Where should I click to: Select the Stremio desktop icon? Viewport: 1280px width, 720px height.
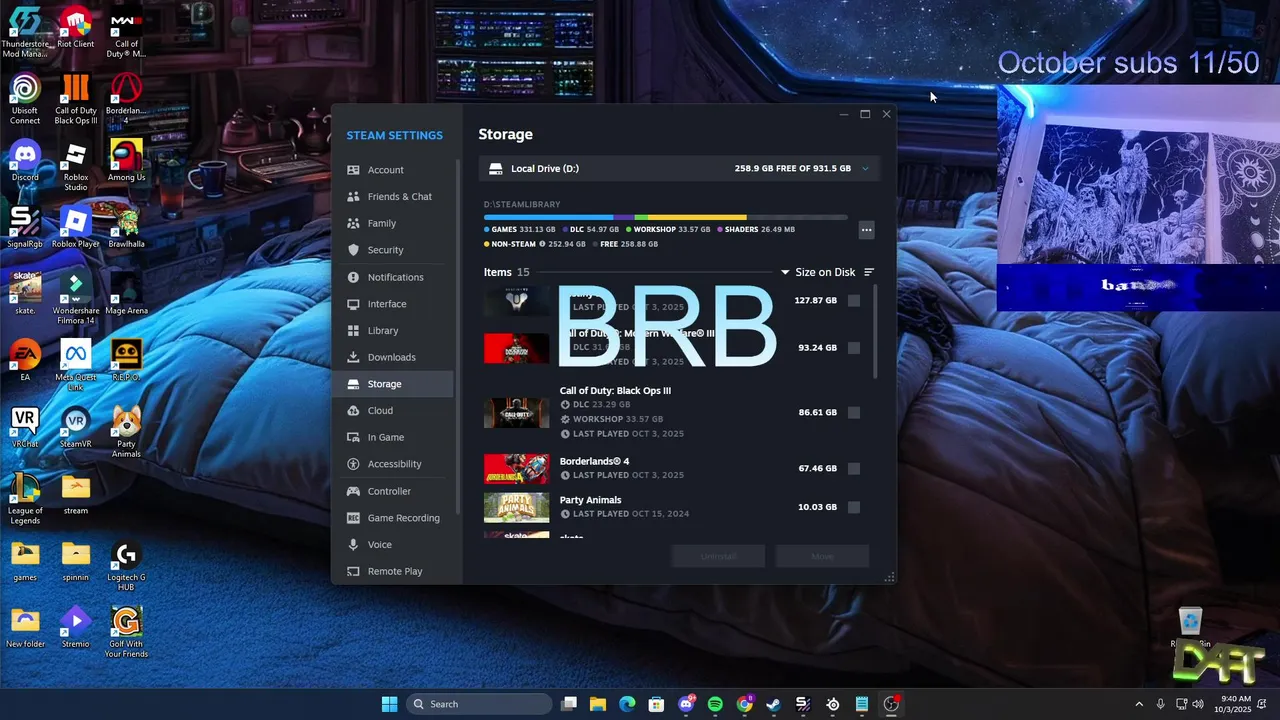point(76,628)
